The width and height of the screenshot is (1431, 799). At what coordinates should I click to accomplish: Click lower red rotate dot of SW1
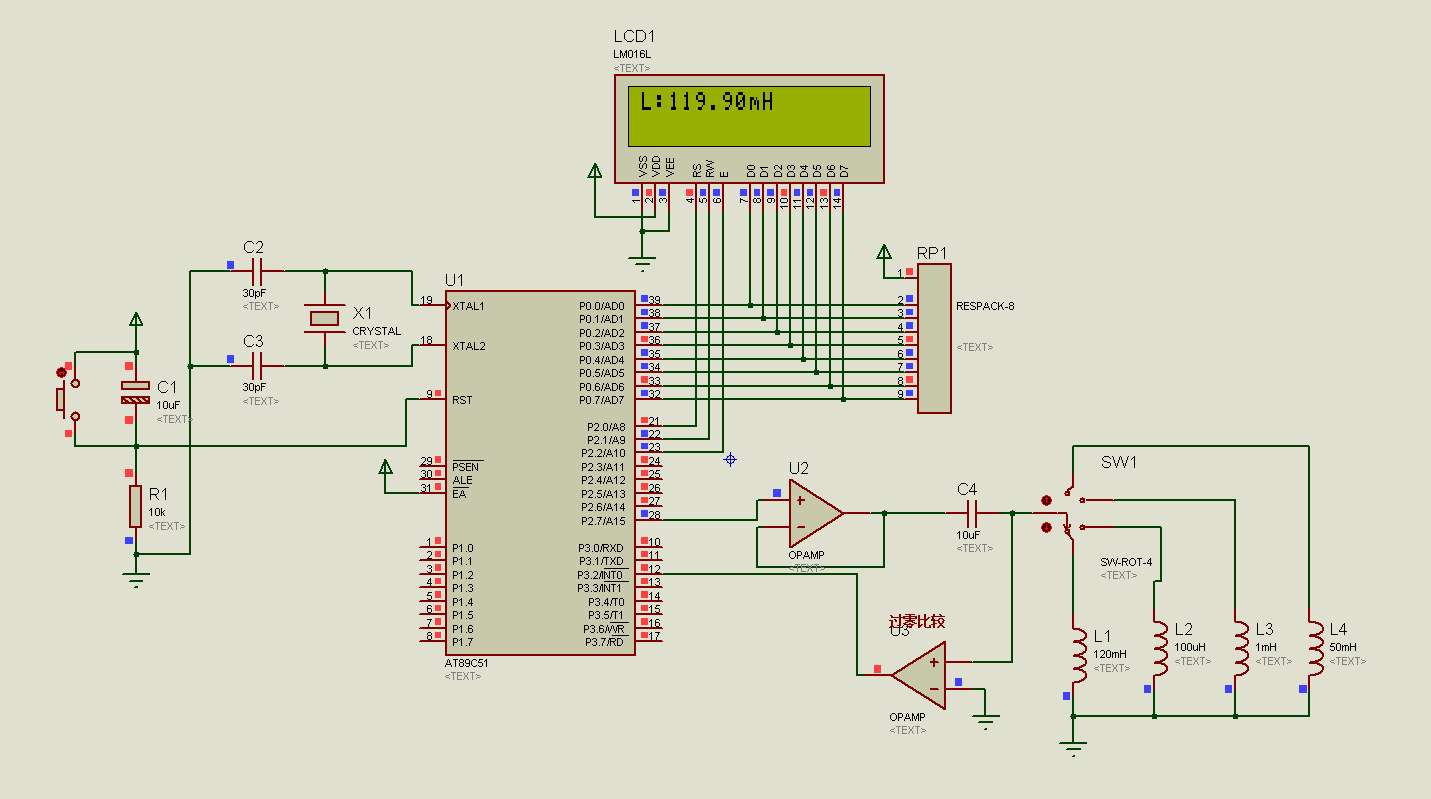(1047, 526)
